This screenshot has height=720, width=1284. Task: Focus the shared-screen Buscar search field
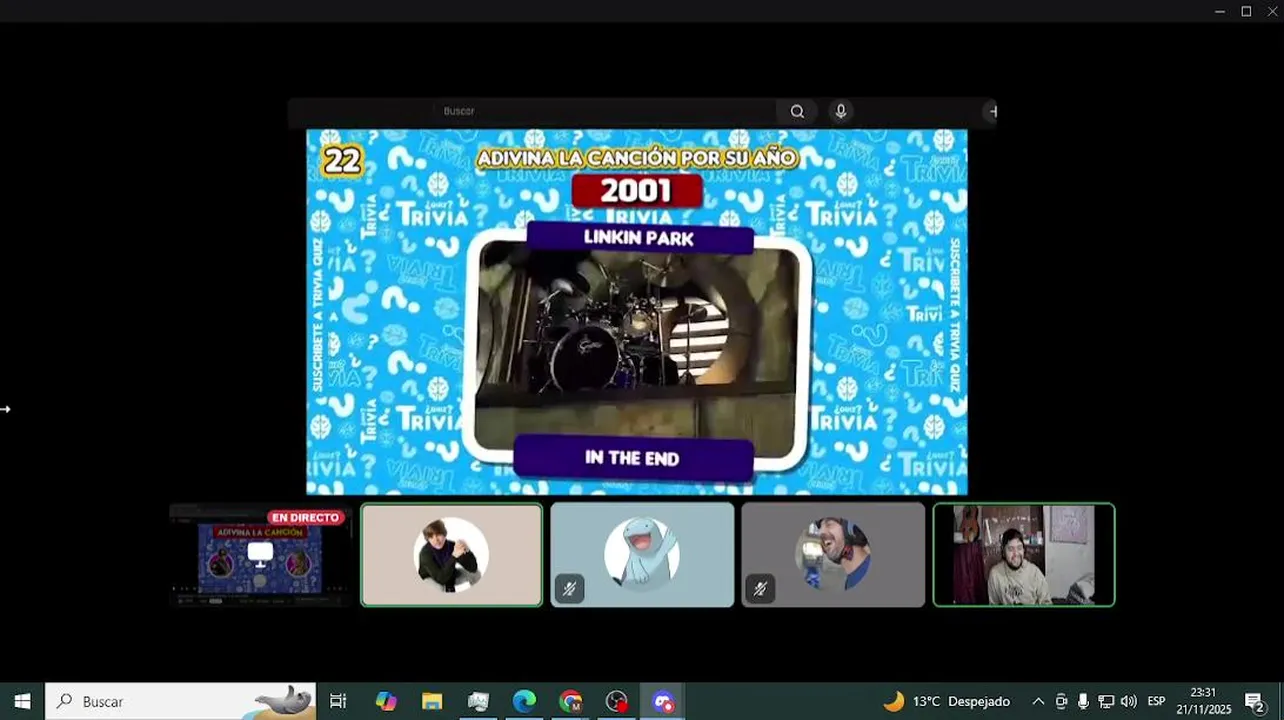pyautogui.click(x=605, y=111)
